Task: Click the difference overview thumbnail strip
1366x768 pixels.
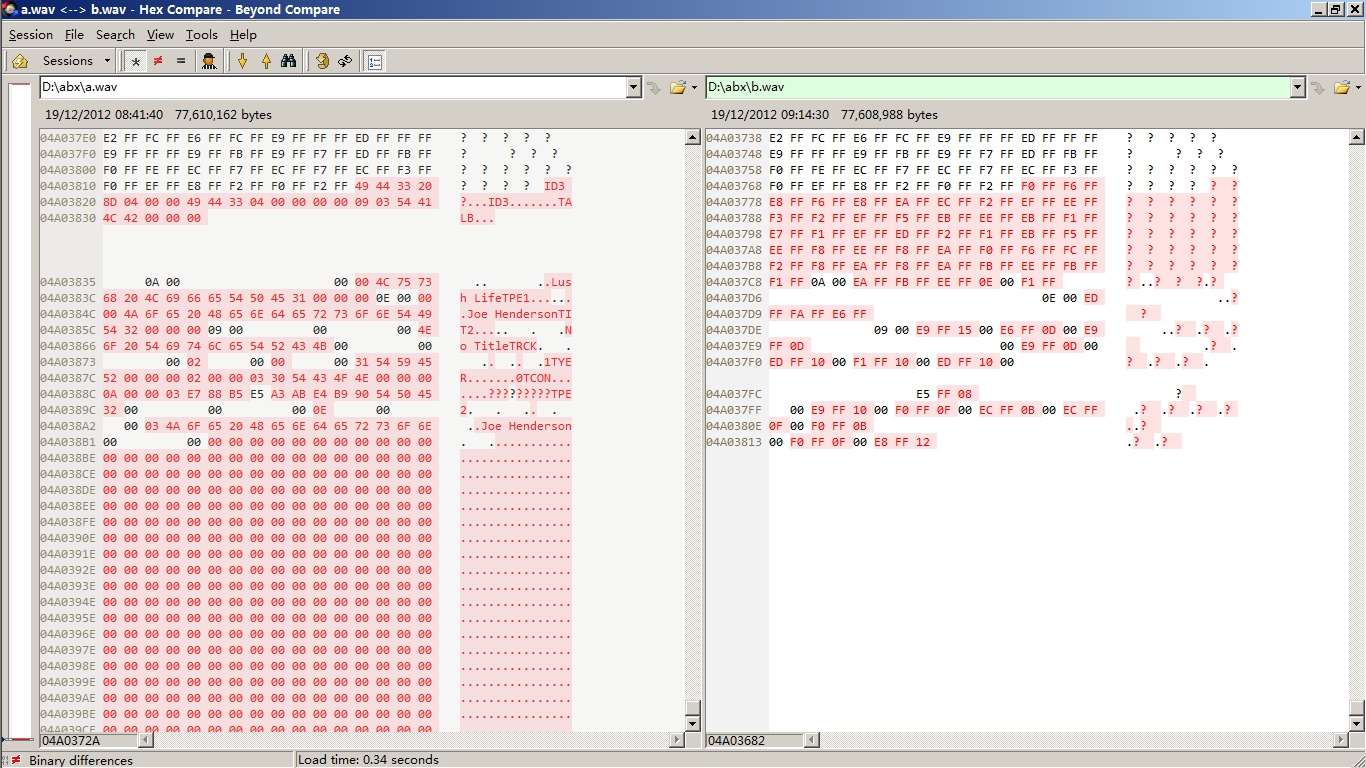Action: tap(19, 413)
